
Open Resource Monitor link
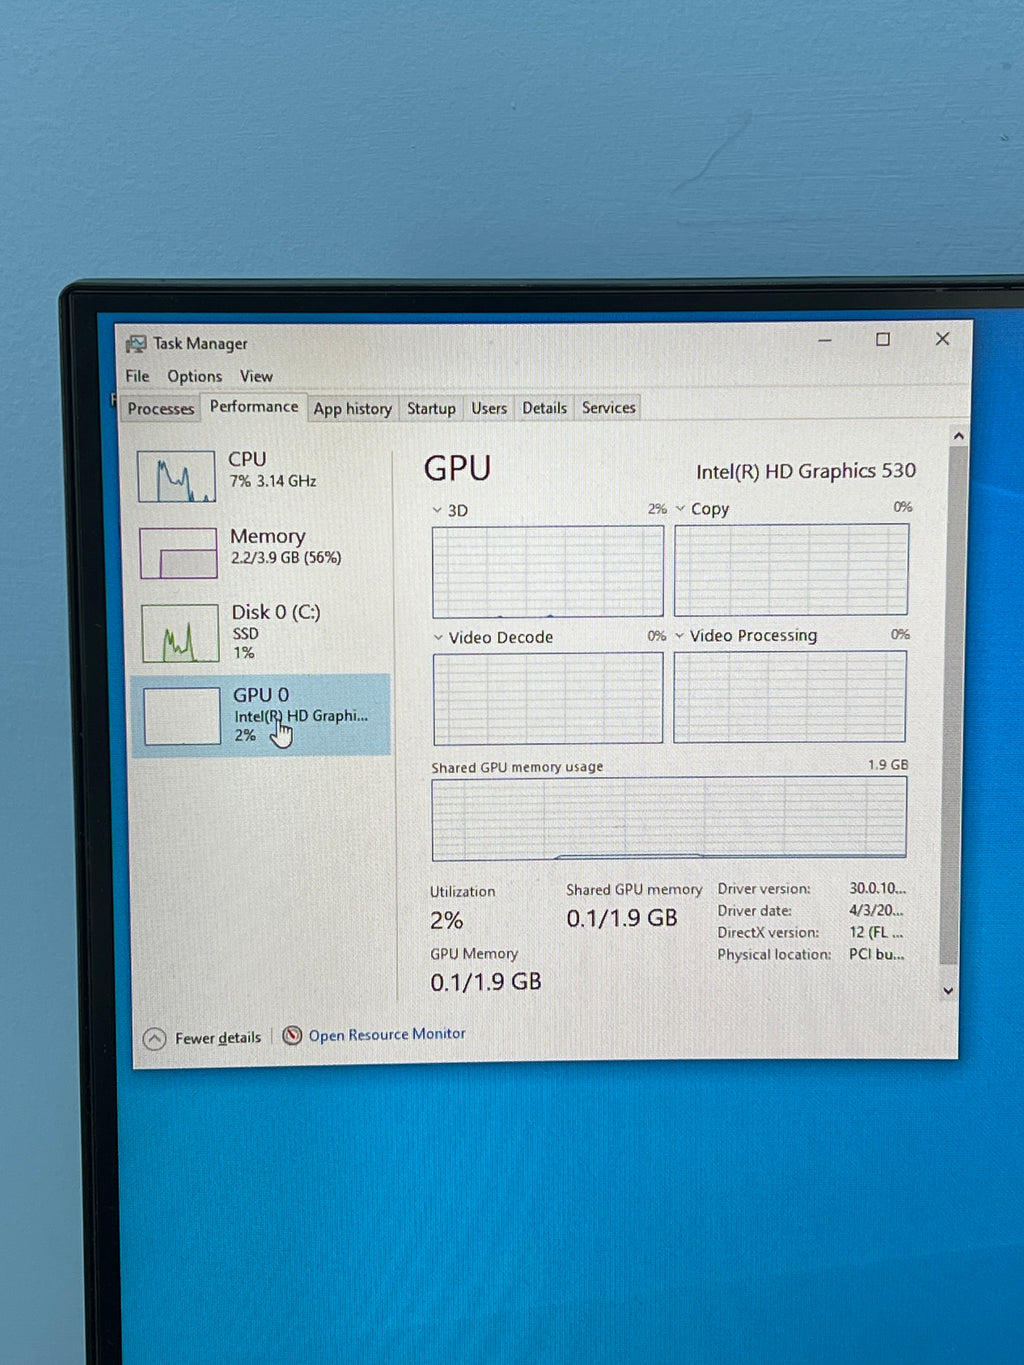pyautogui.click(x=387, y=1034)
